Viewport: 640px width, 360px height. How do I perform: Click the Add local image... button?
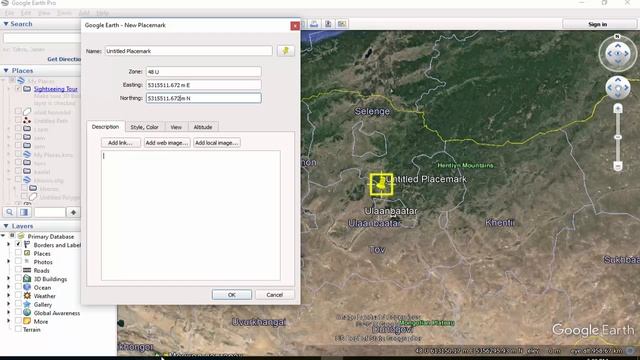[216, 143]
